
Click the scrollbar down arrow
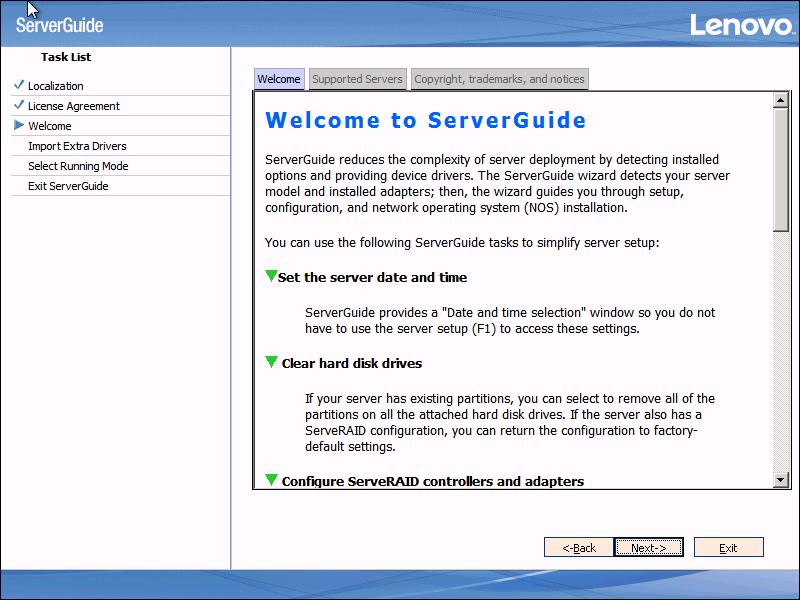pos(782,481)
